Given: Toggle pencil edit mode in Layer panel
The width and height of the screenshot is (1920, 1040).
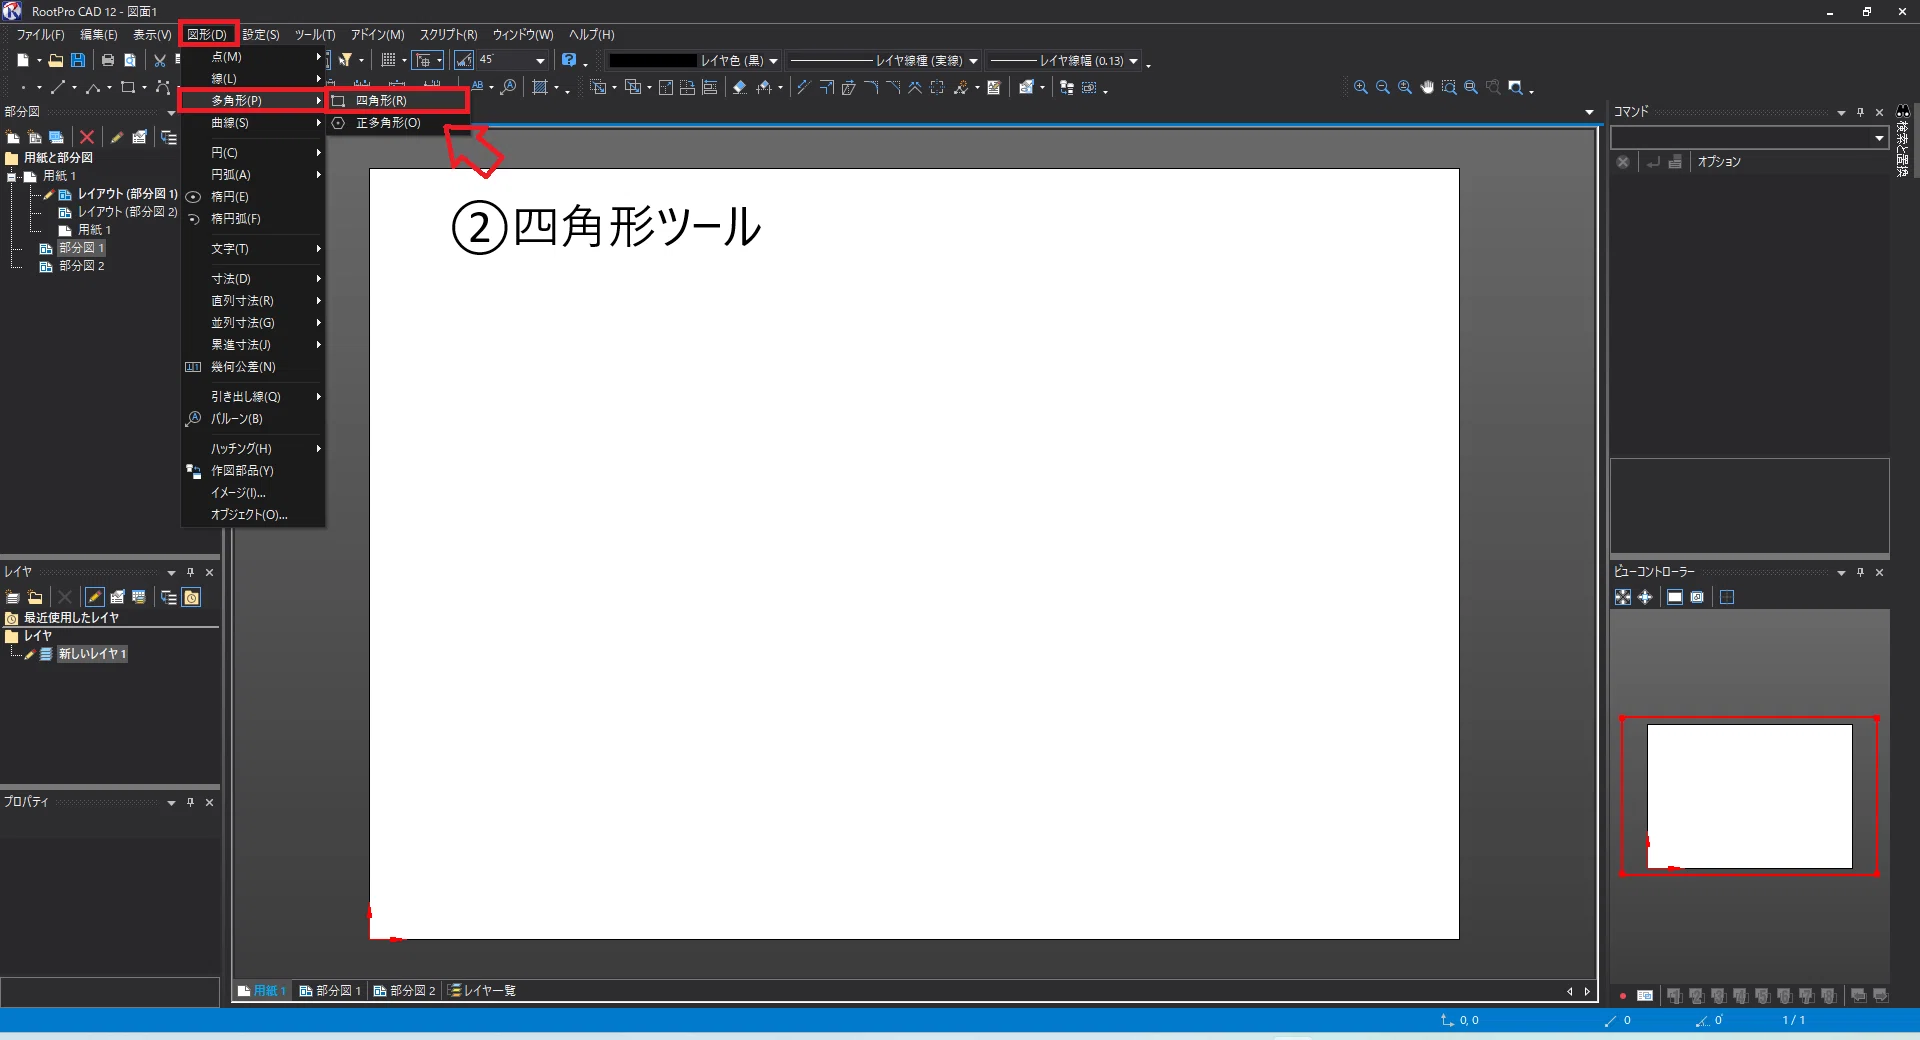Looking at the screenshot, I should point(95,597).
